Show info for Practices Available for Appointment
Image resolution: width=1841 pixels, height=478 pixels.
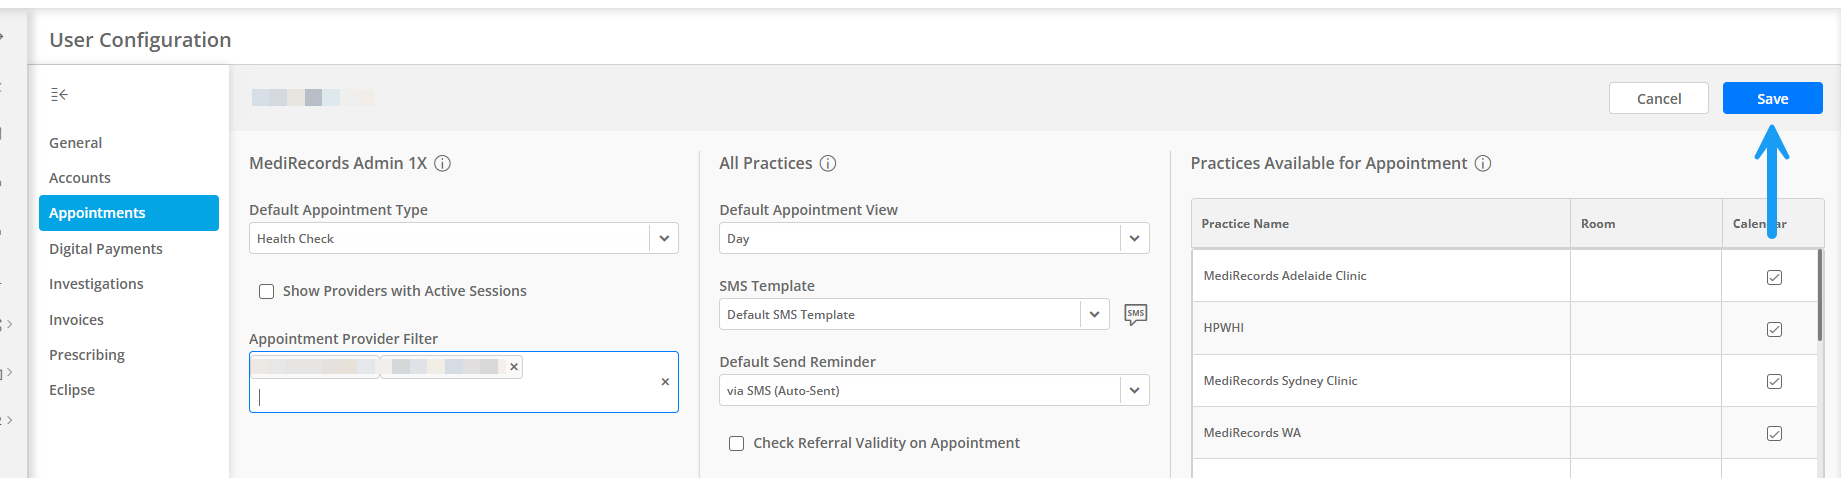point(1483,163)
